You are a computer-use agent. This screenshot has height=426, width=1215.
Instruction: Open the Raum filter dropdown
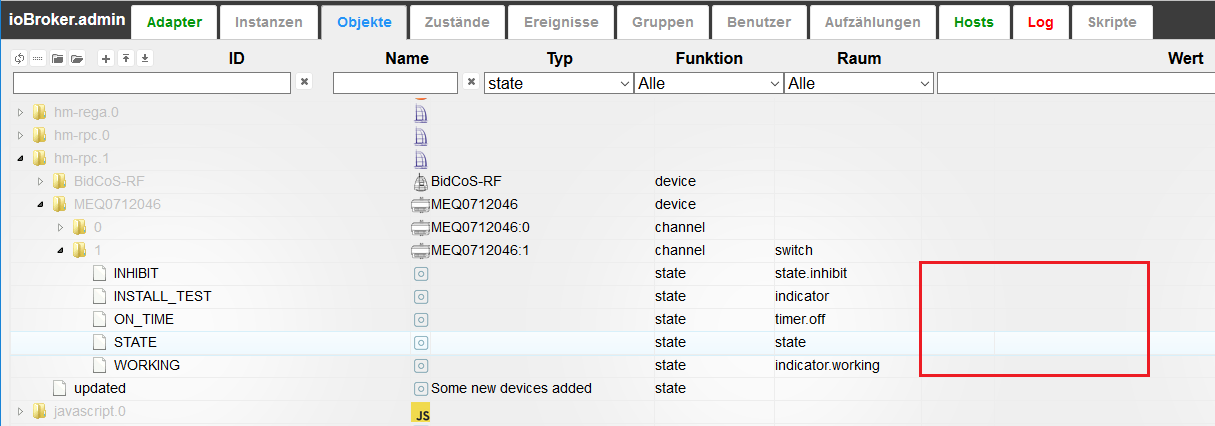859,84
